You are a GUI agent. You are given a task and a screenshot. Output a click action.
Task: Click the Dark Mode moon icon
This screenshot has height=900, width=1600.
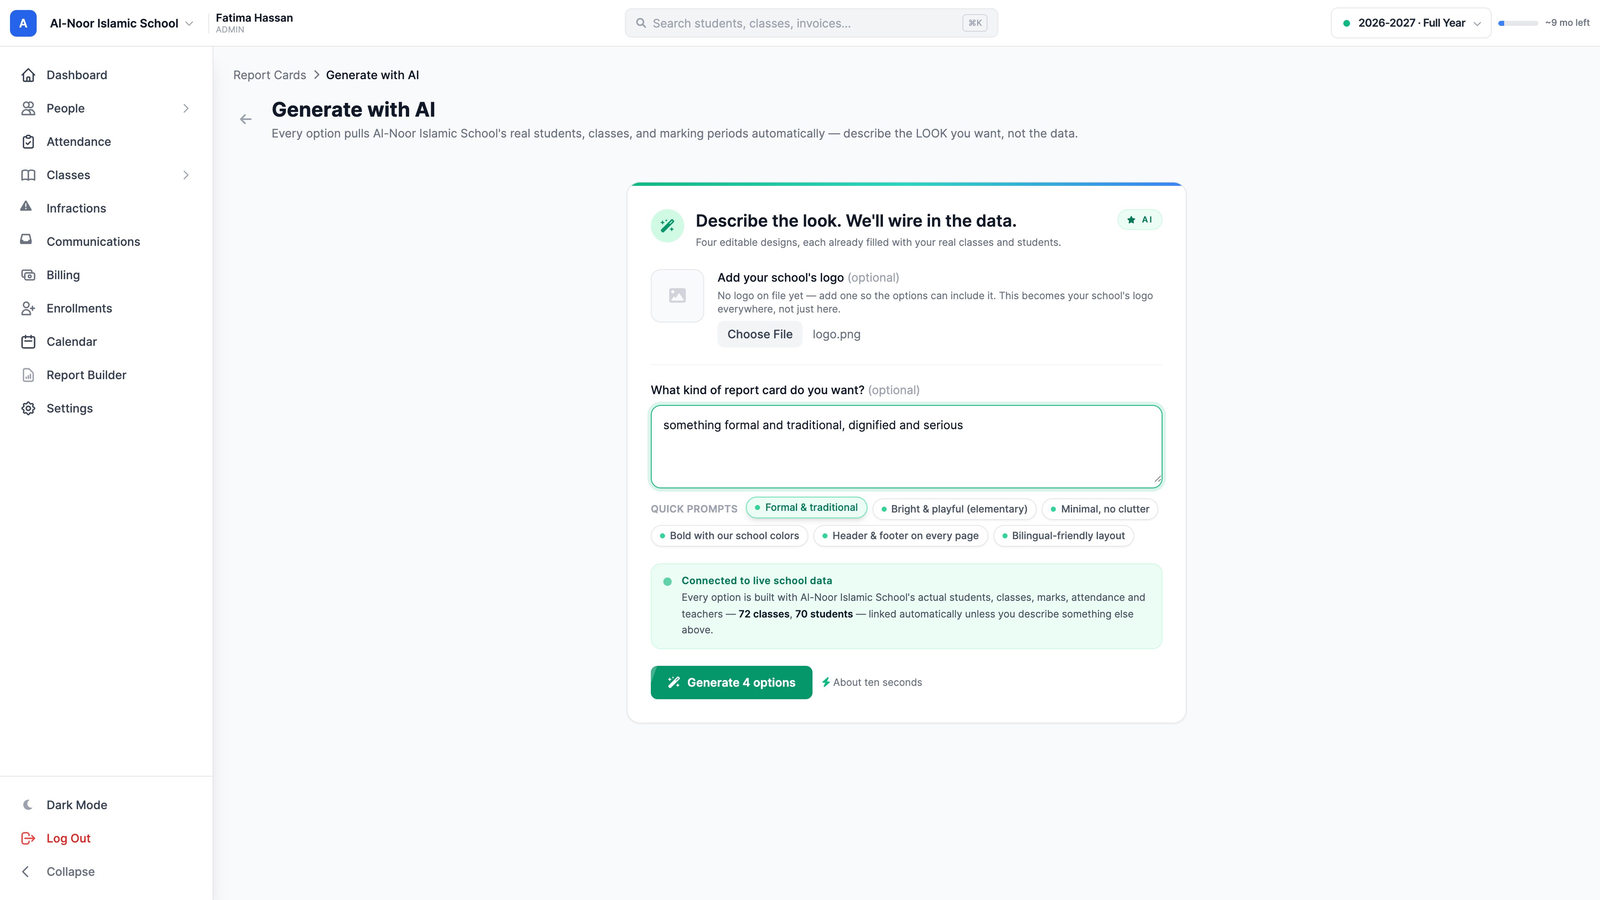click(28, 805)
